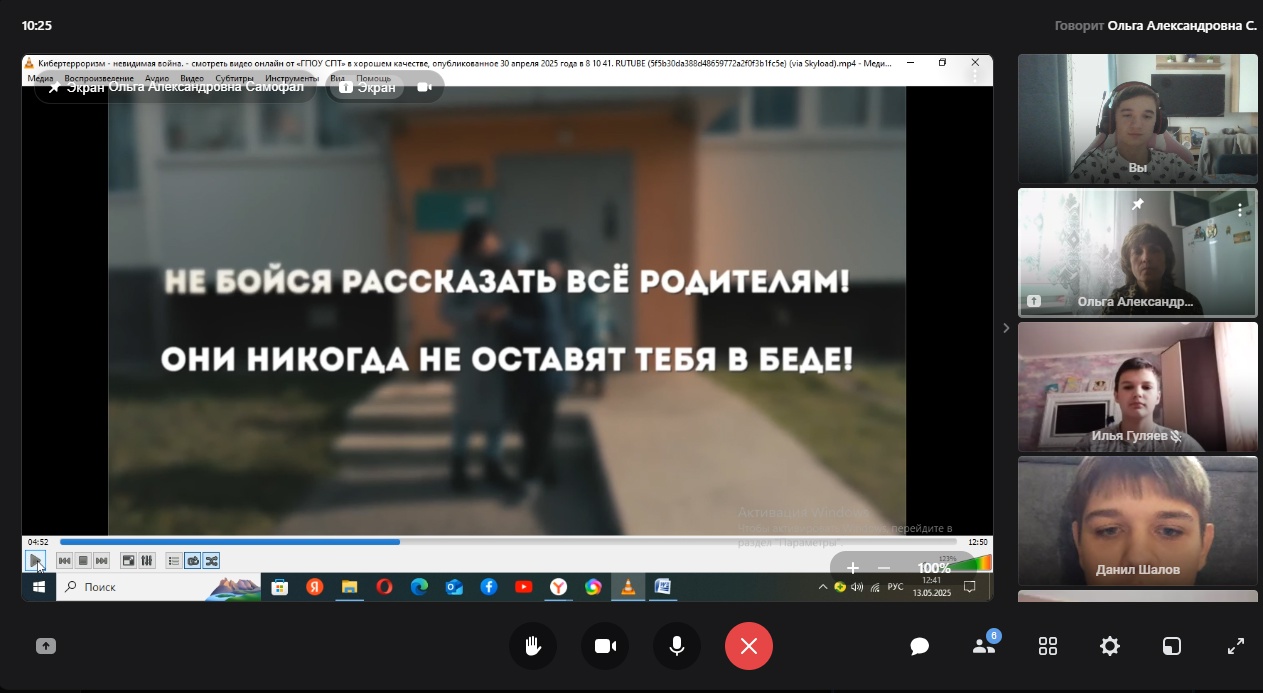This screenshot has height=693, width=1263.
Task: Click the VLC seek bar progress
Action: (x=508, y=542)
